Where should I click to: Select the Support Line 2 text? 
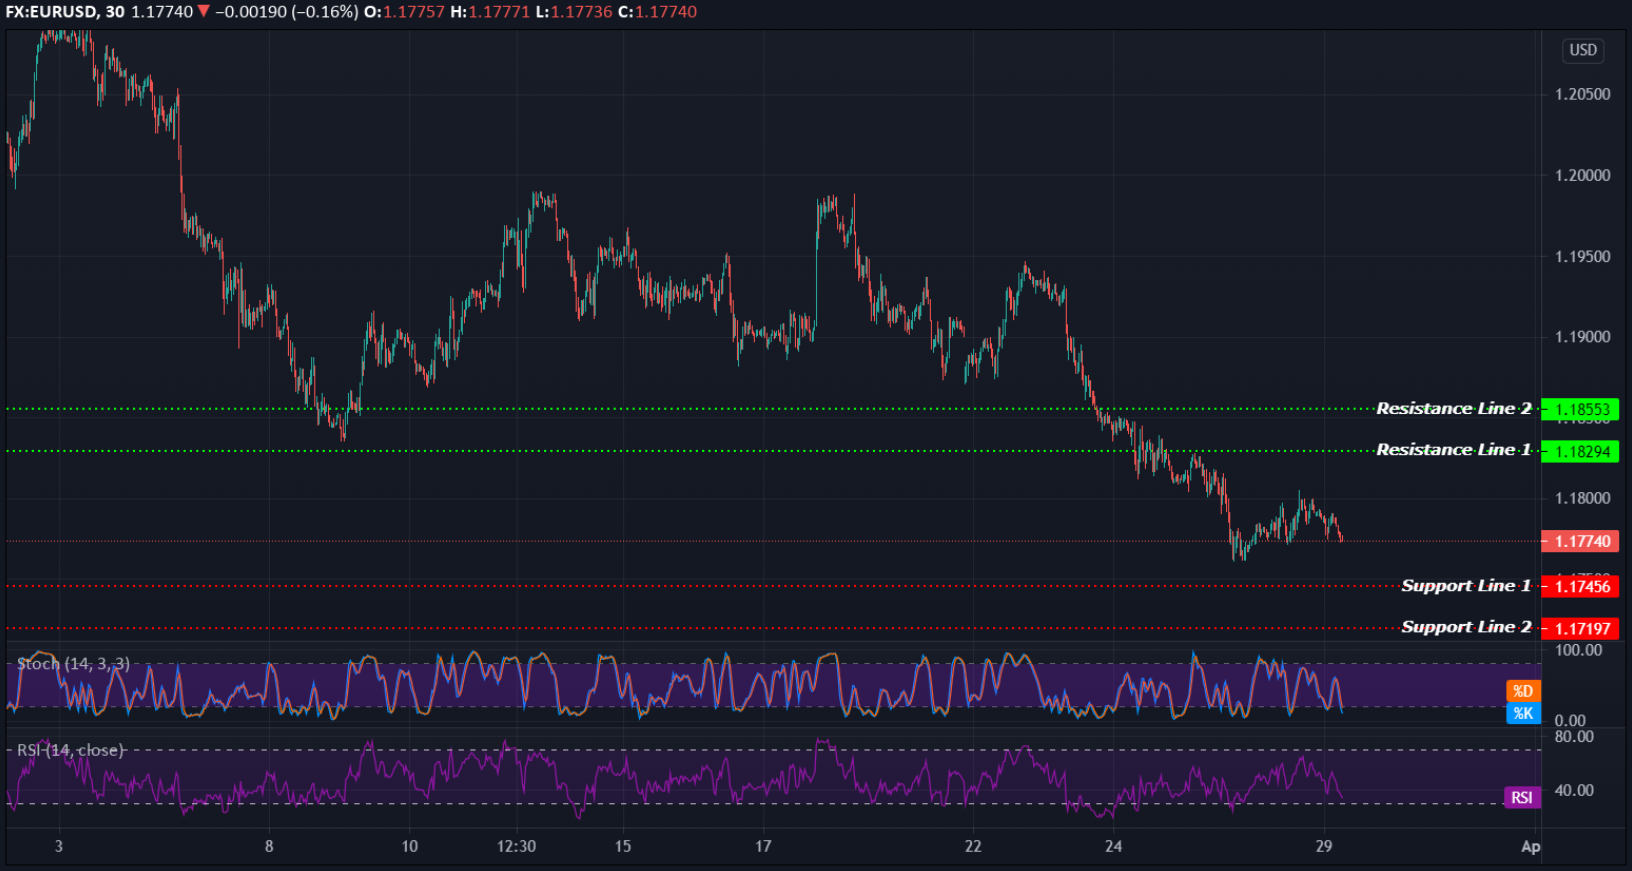point(1466,627)
